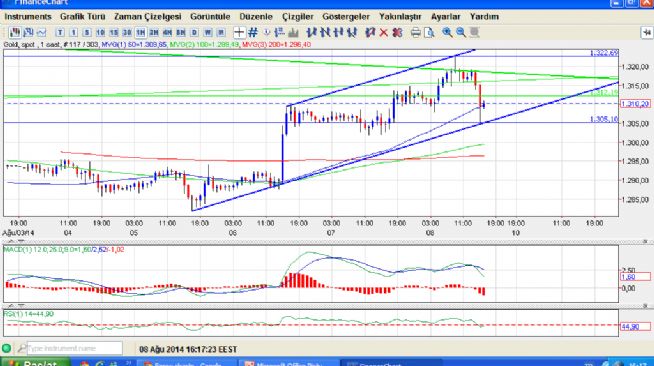The height and width of the screenshot is (366, 654).
Task: Click the print chart icon
Action: pyautogui.click(x=415, y=32)
